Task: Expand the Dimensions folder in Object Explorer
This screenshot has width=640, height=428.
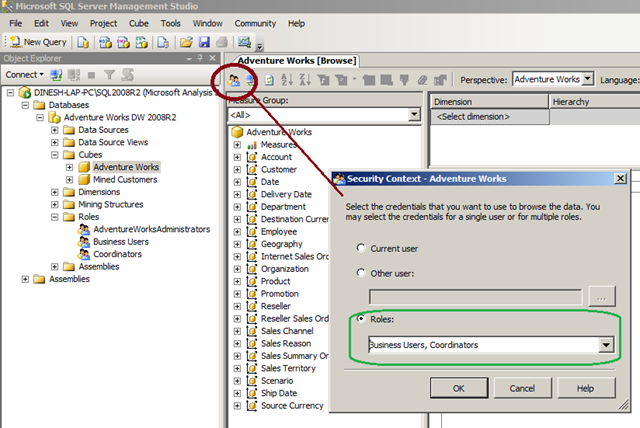Action: [55, 192]
